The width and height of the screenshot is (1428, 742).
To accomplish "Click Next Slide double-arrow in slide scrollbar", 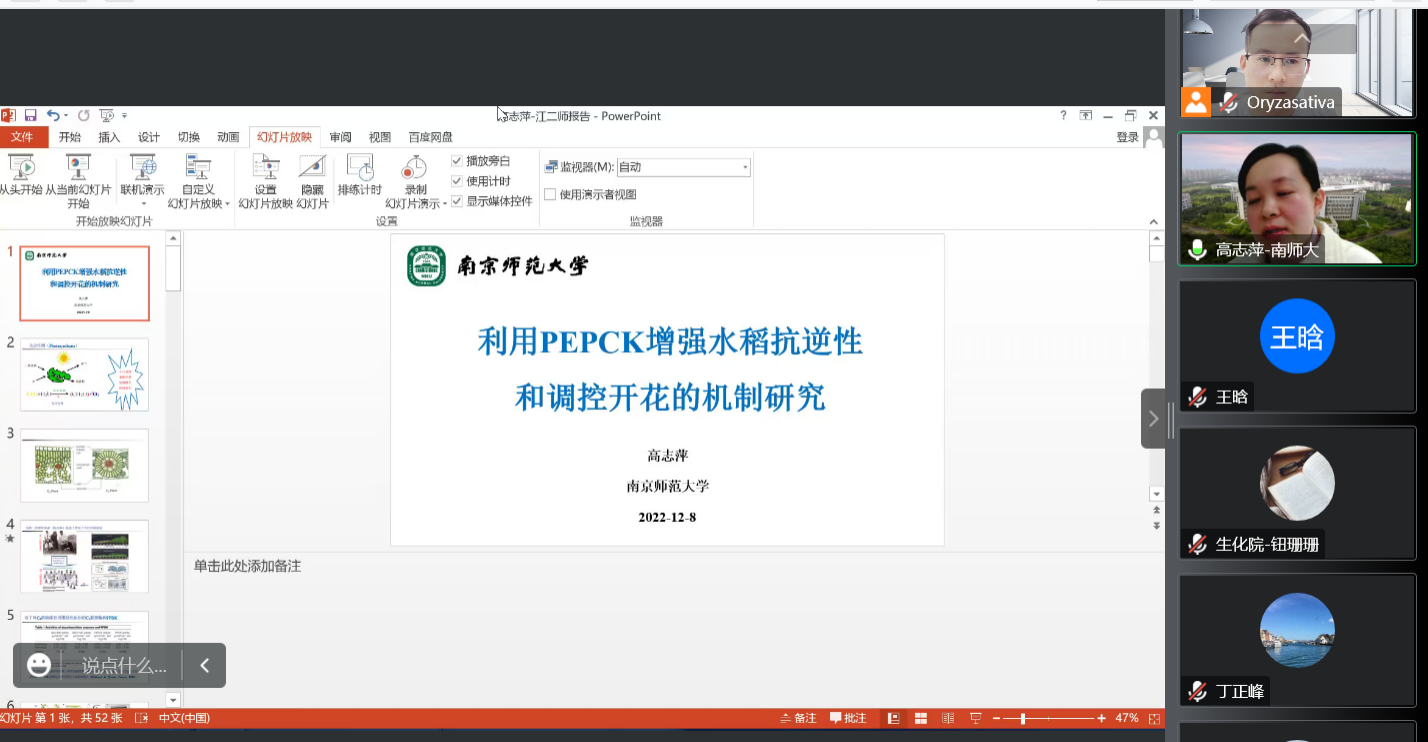I will (1157, 526).
